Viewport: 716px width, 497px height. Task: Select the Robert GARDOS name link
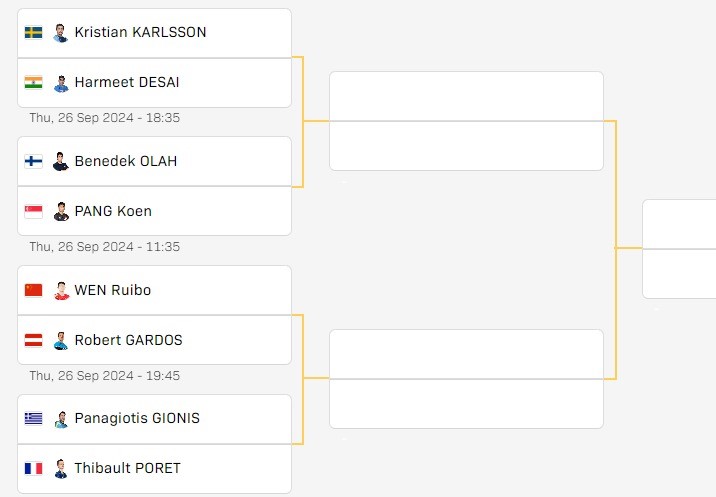click(x=128, y=340)
